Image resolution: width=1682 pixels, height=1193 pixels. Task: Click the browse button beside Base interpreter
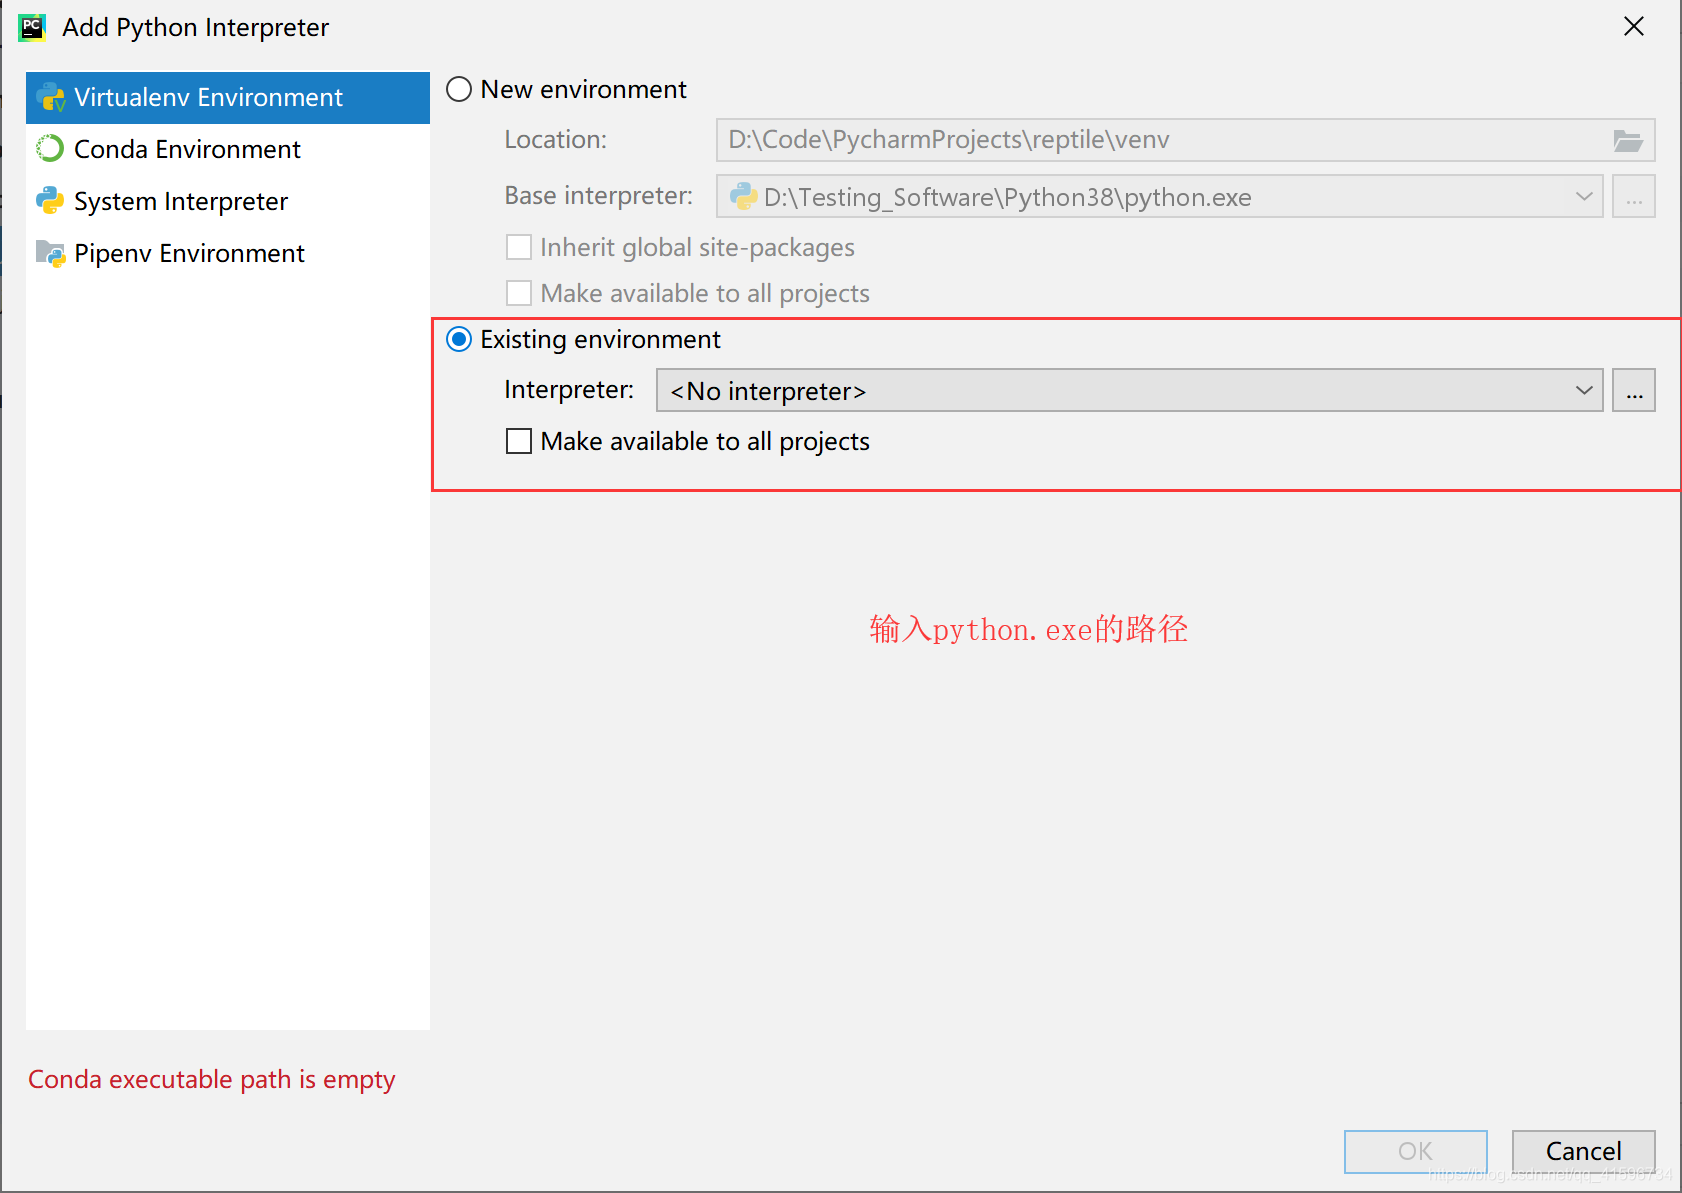click(1633, 196)
